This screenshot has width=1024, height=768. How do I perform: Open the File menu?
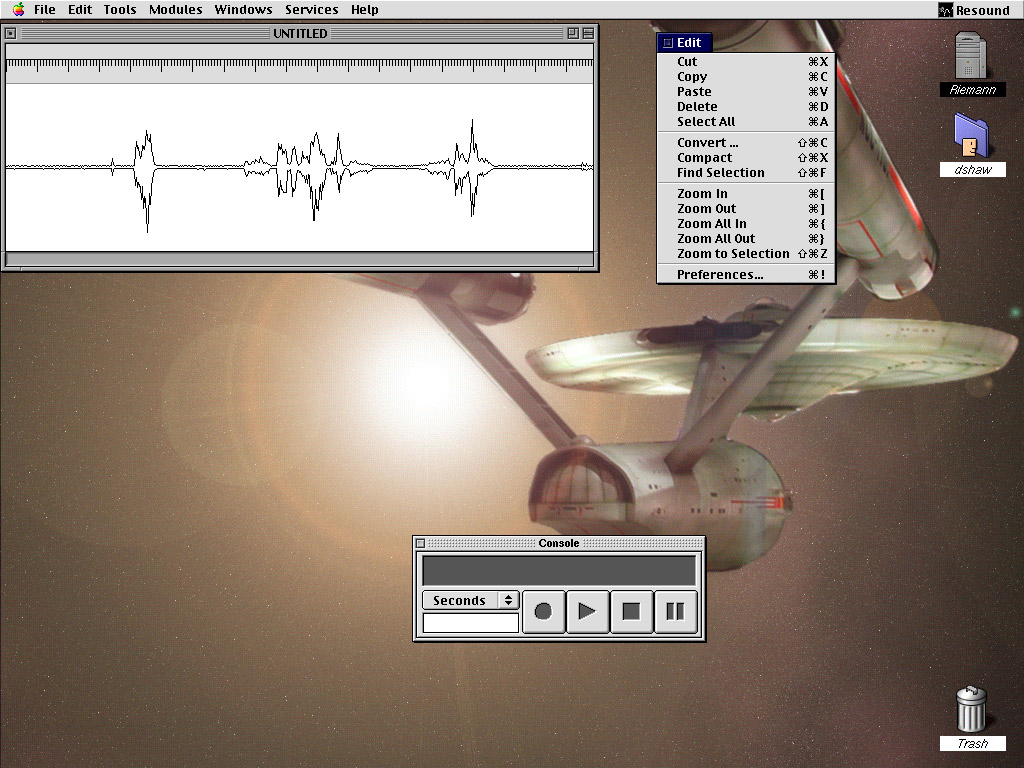coord(44,10)
